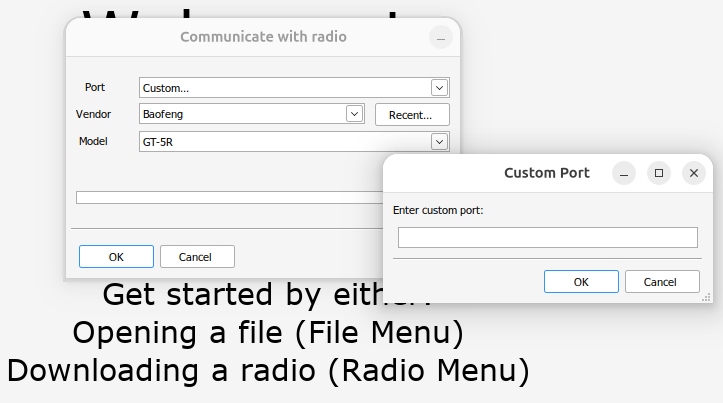Click the Communicate with radio title bar
The width and height of the screenshot is (723, 403).
(x=263, y=37)
